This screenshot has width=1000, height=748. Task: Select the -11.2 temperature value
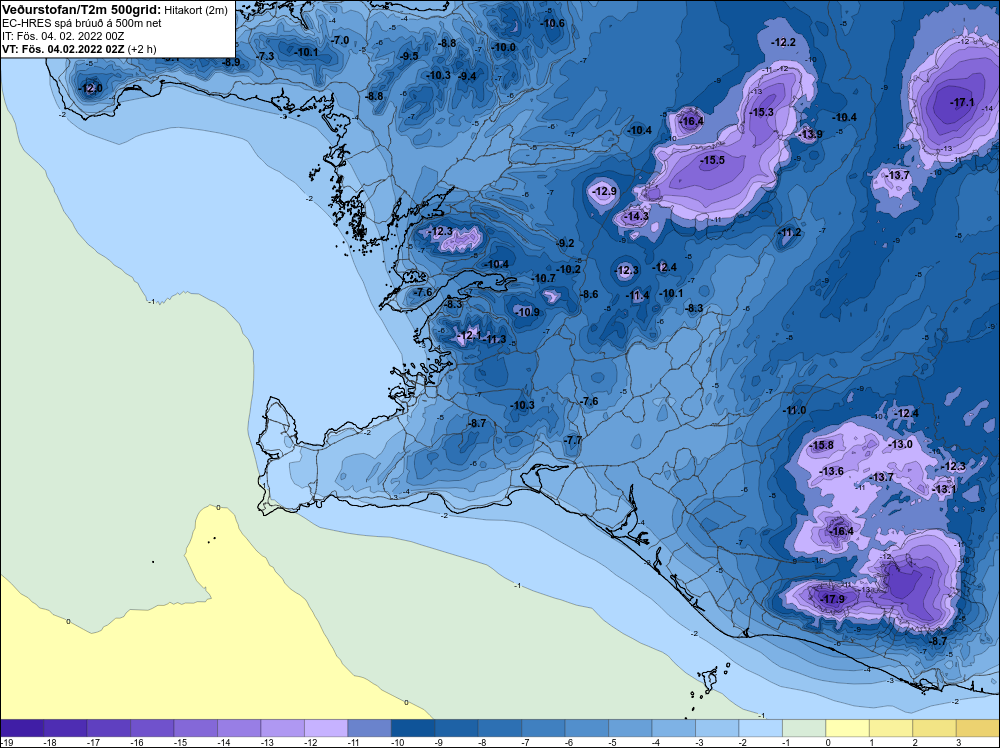click(x=789, y=232)
